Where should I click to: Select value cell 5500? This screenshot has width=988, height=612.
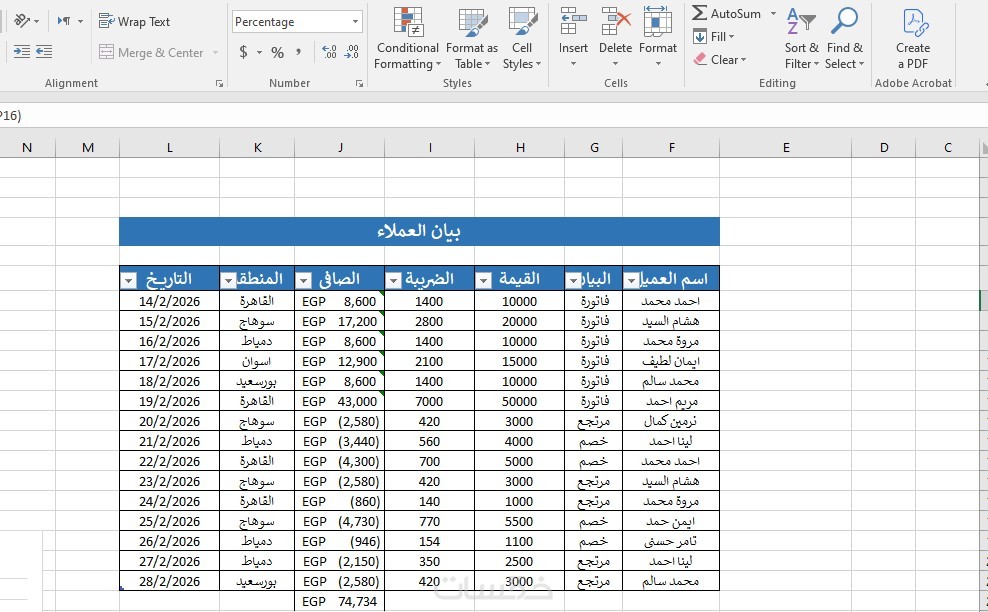[x=520, y=521]
